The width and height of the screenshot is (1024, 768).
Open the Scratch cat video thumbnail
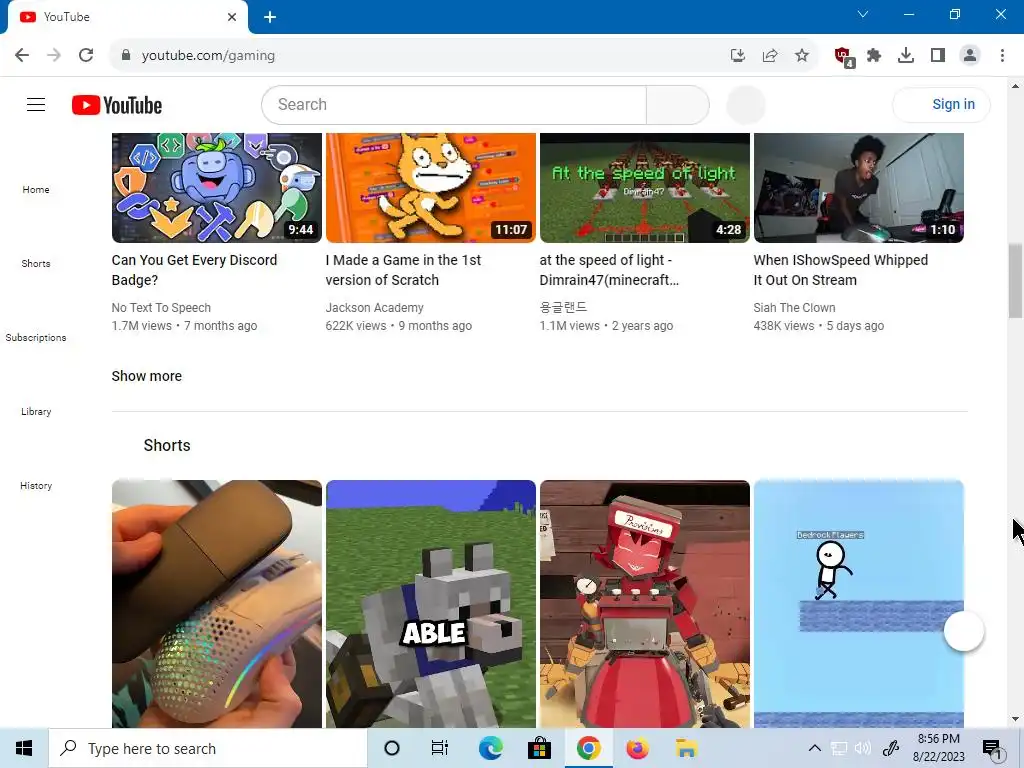pyautogui.click(x=431, y=187)
